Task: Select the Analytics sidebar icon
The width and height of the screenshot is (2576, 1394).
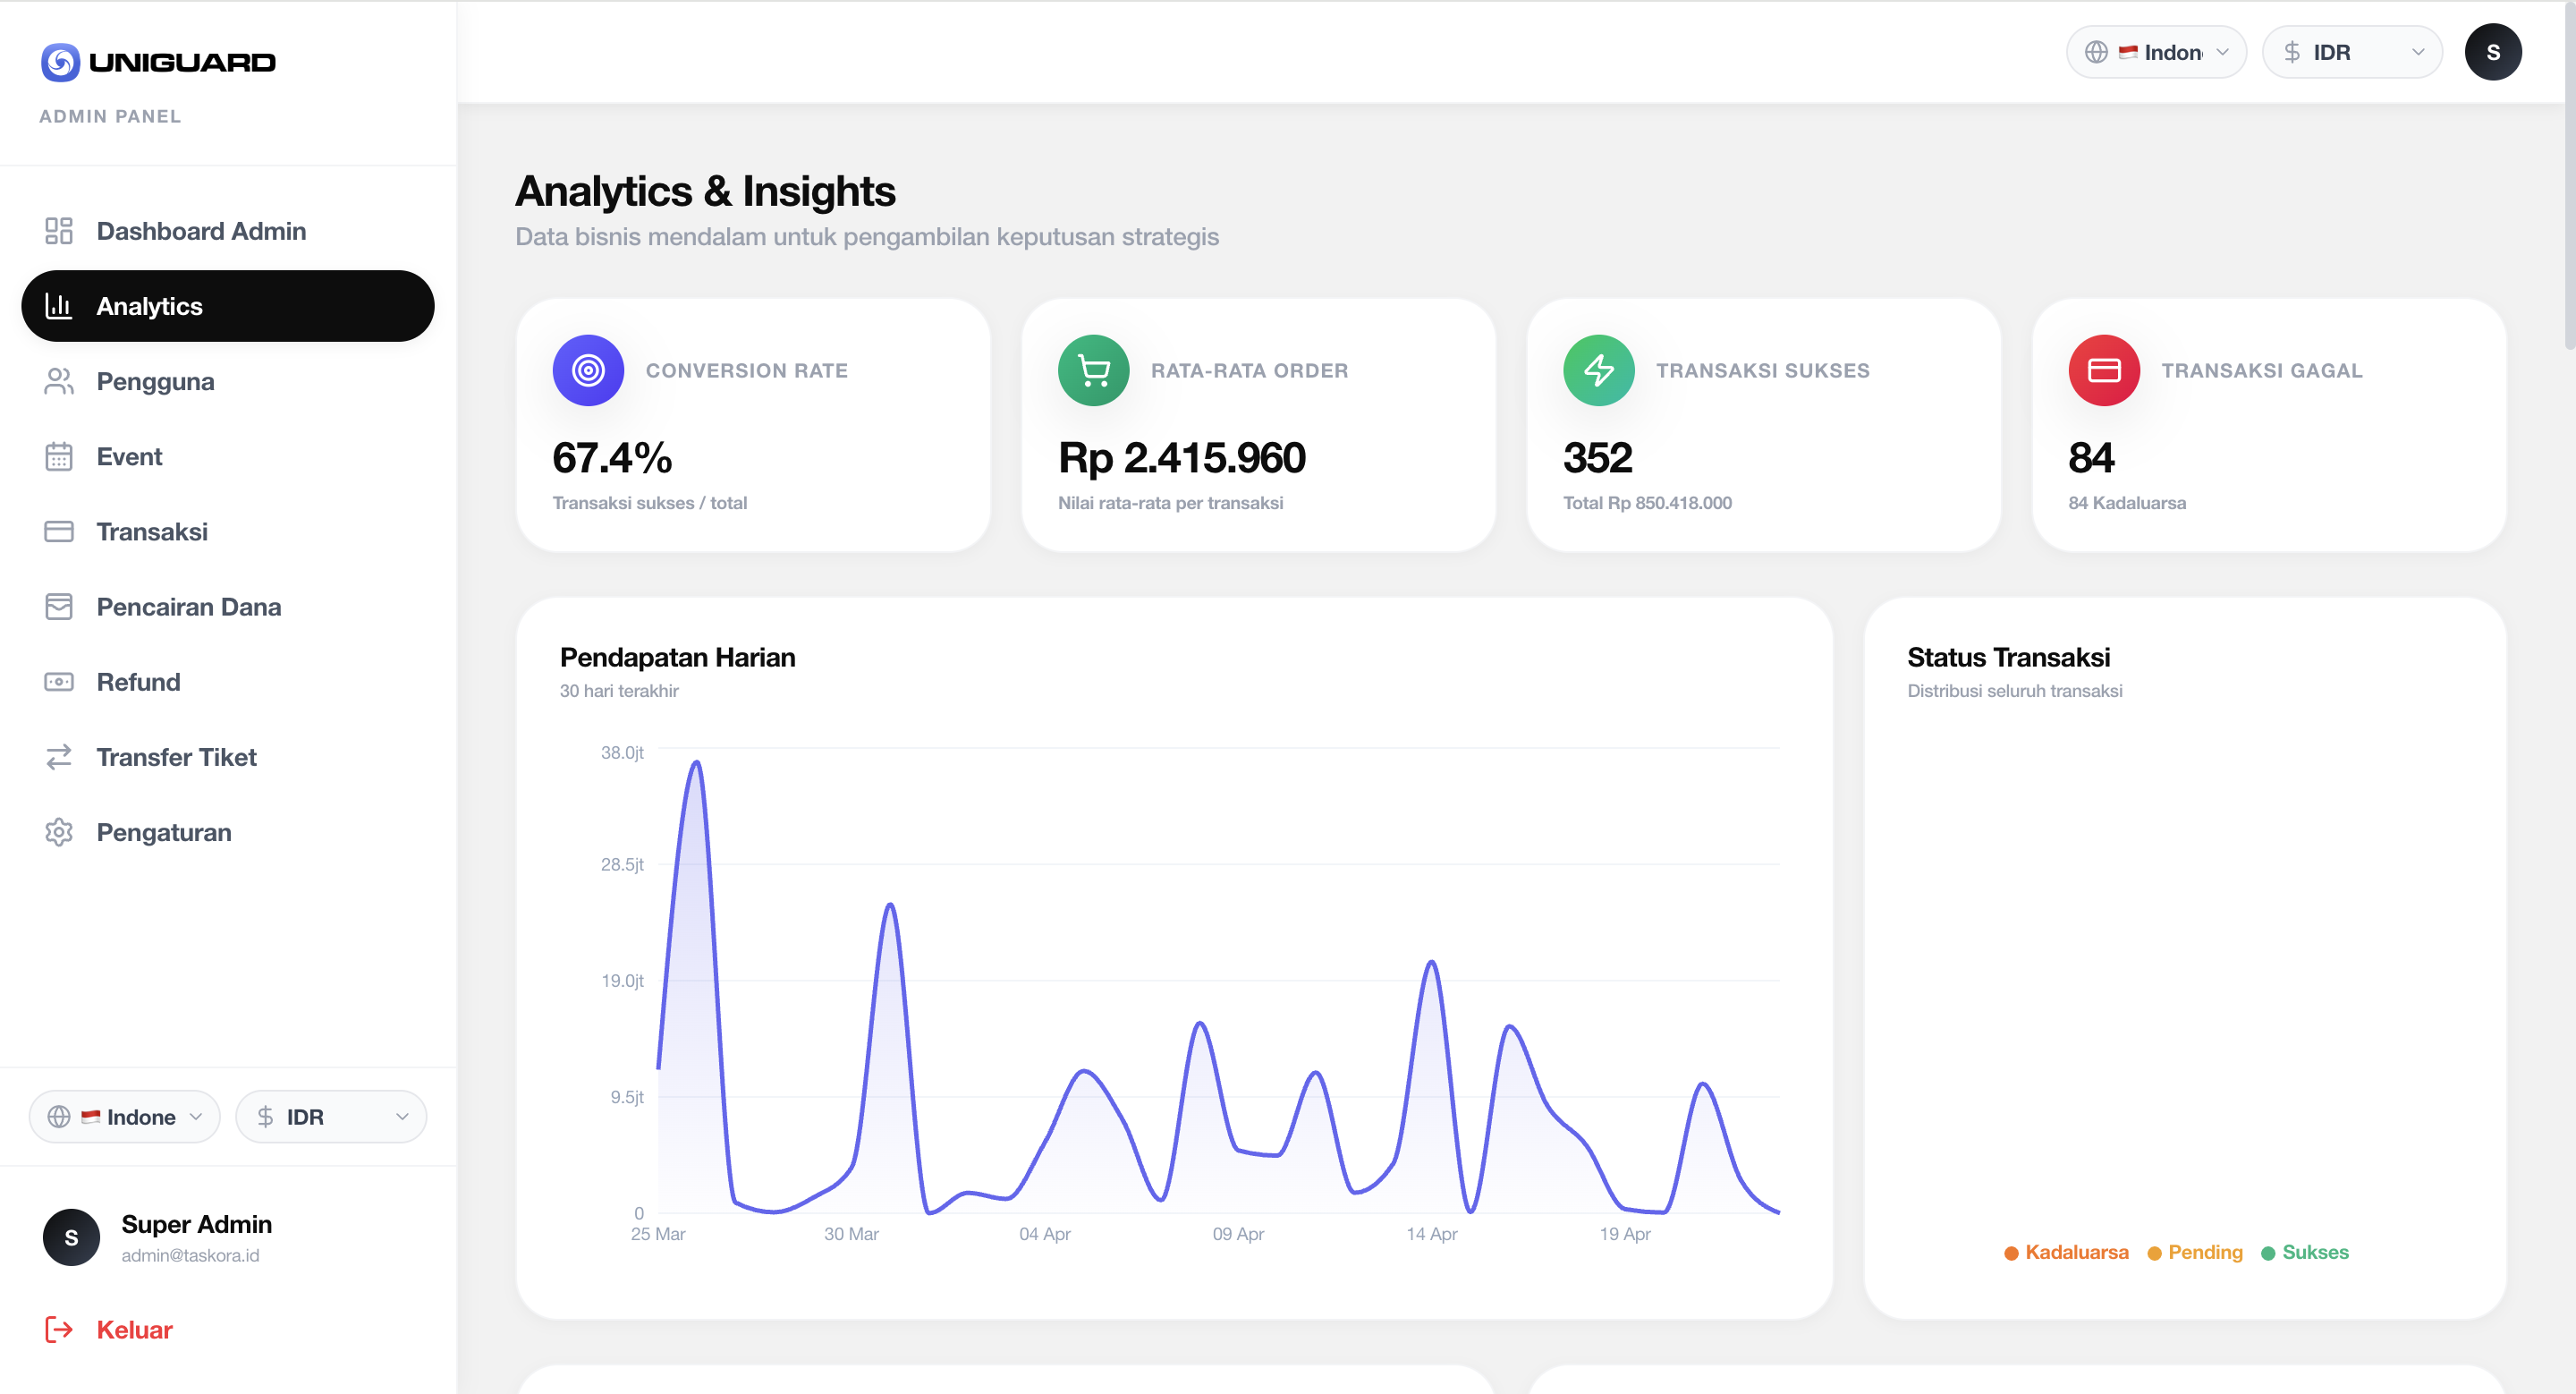Action: click(x=59, y=306)
